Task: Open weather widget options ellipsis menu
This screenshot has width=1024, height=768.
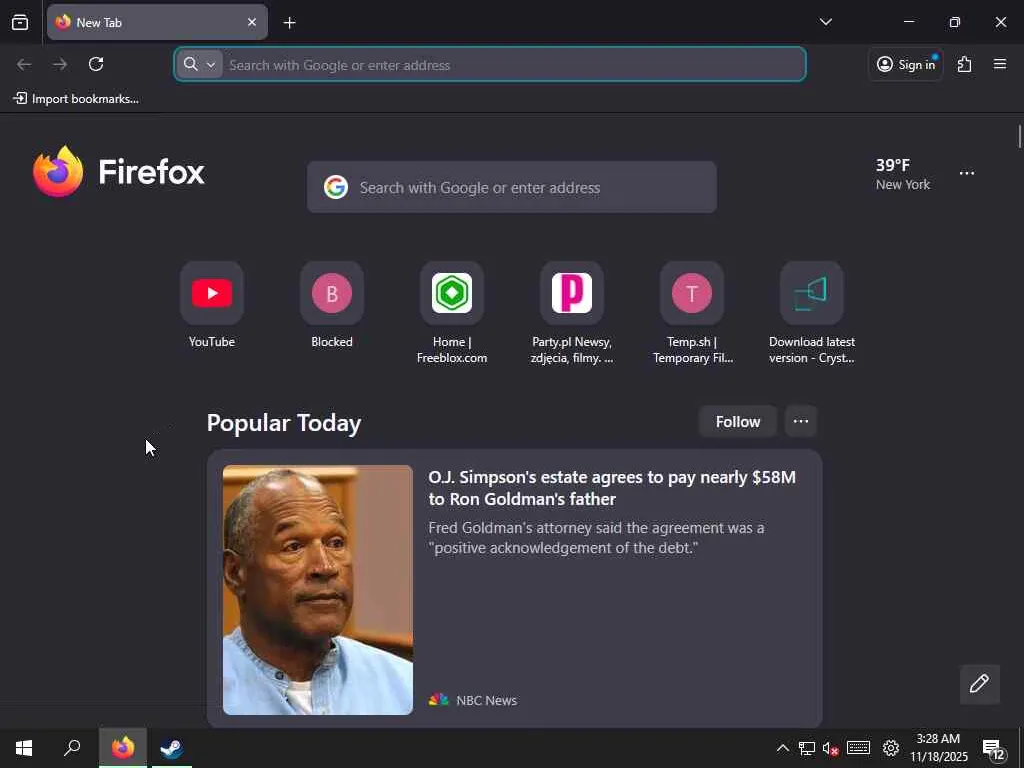Action: [x=967, y=174]
